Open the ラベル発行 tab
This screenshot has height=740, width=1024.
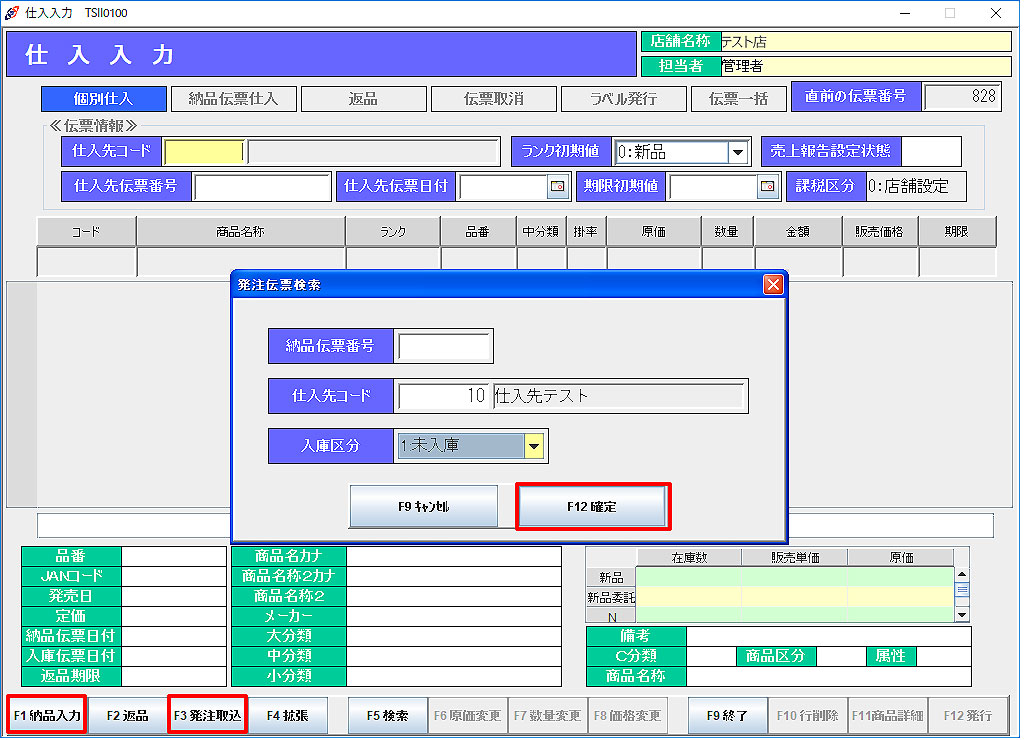(x=623, y=99)
